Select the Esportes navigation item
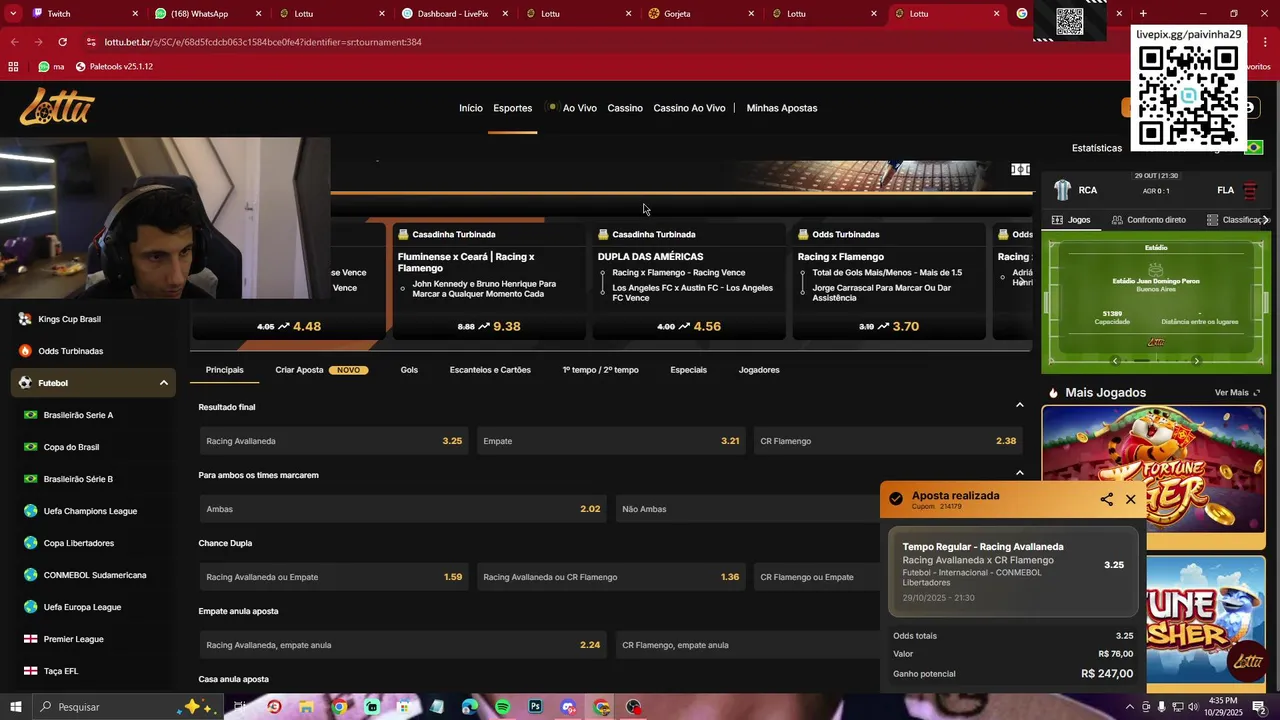 click(513, 108)
